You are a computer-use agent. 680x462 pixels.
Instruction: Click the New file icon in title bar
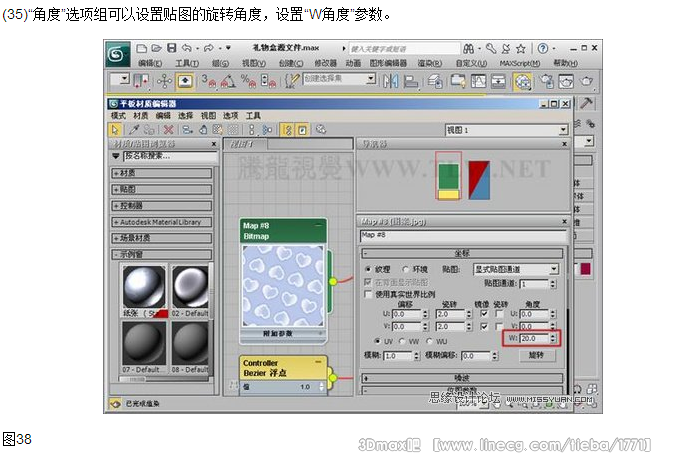click(x=141, y=48)
